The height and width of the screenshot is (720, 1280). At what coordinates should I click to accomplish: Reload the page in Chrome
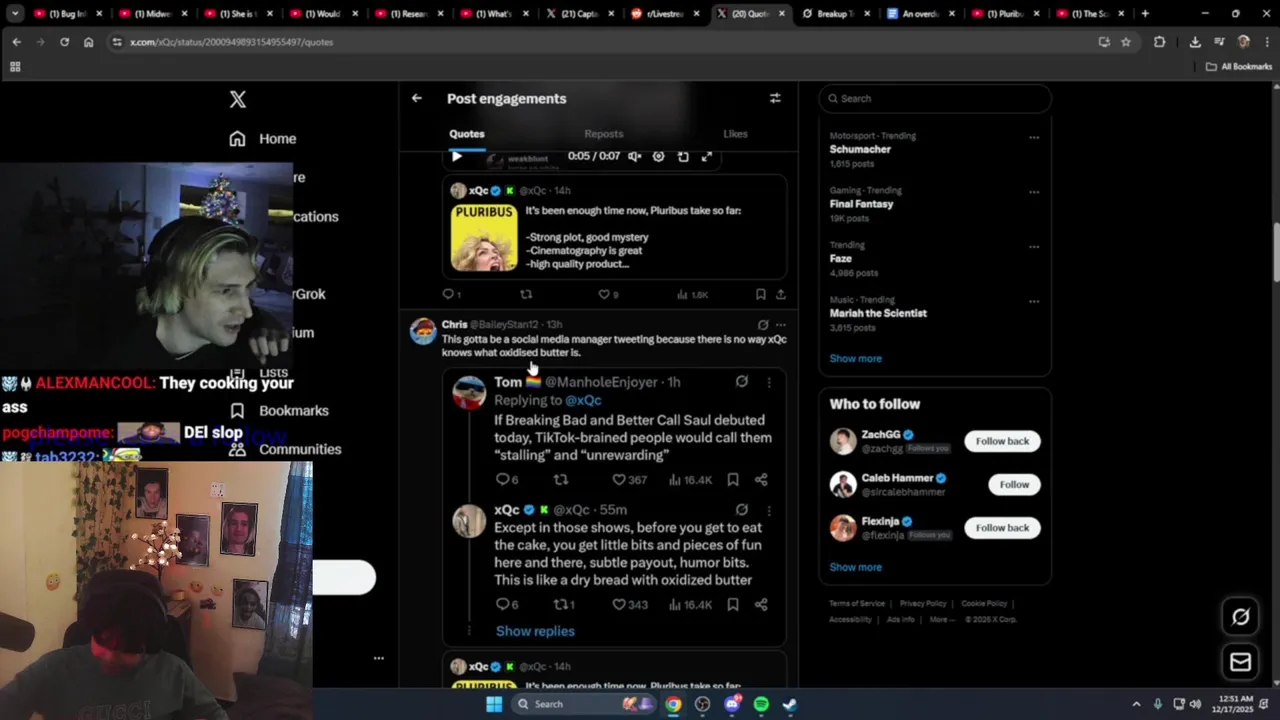(64, 42)
